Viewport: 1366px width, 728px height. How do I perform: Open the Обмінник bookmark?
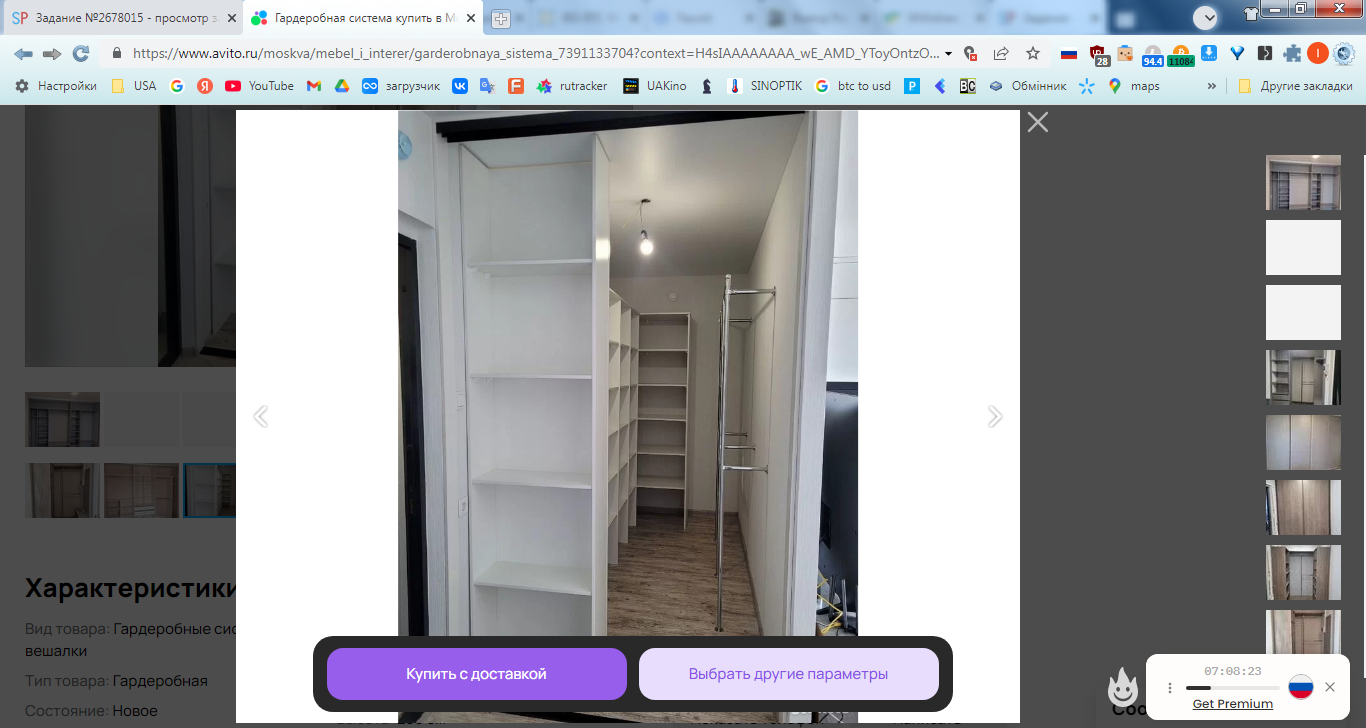tap(1027, 86)
